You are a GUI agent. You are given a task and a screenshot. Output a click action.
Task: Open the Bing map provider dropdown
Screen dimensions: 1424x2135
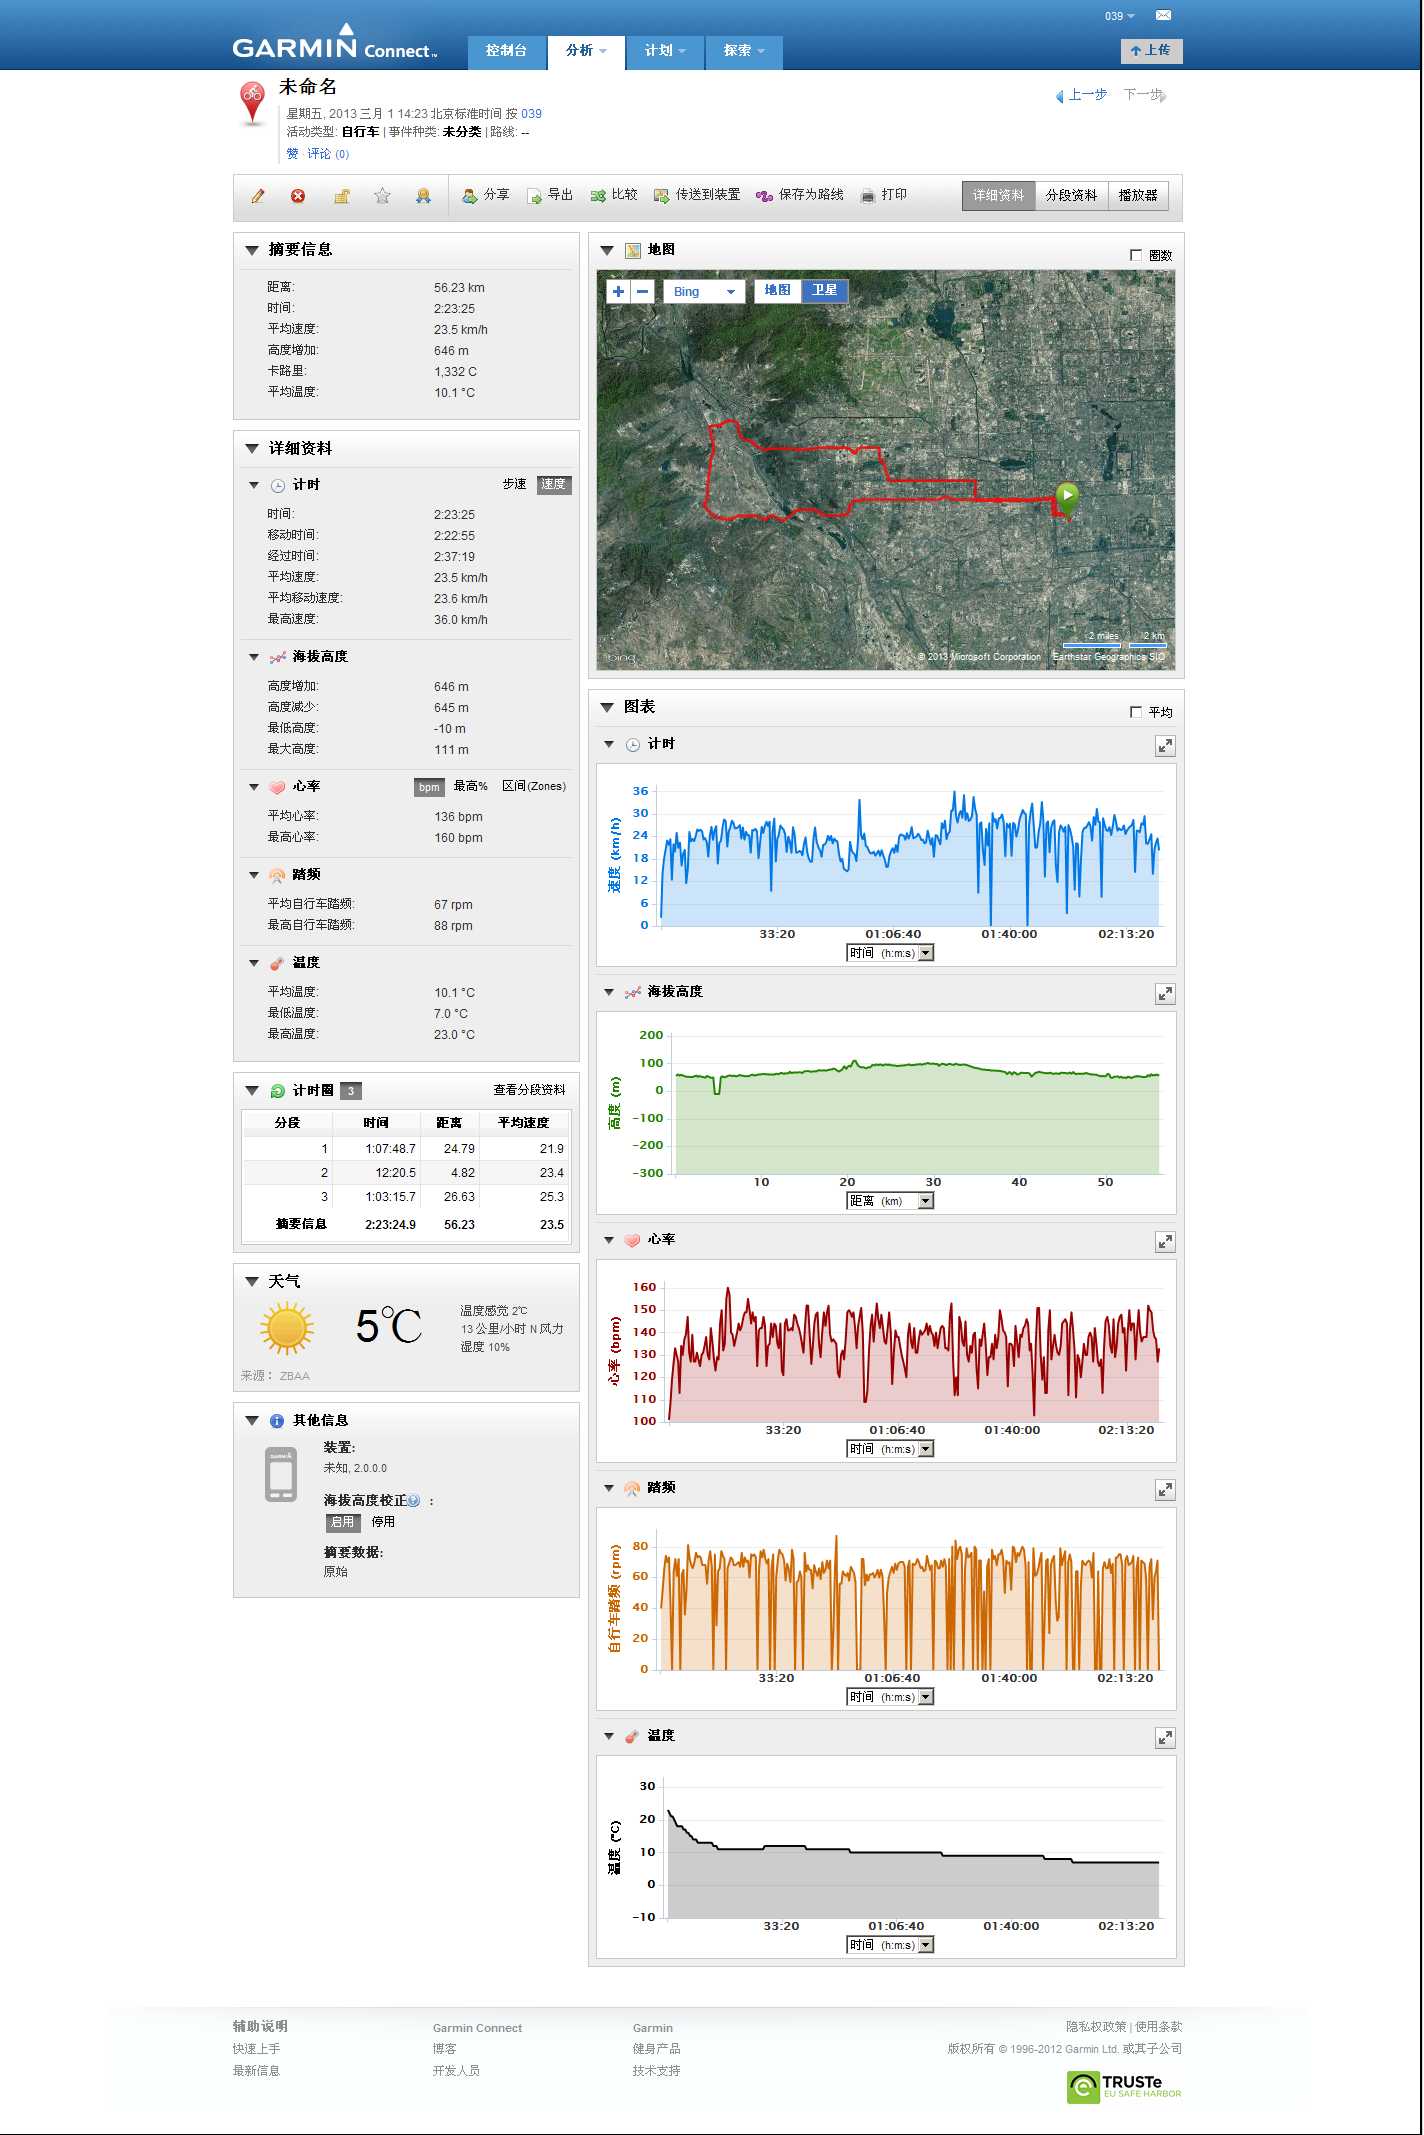click(x=704, y=291)
